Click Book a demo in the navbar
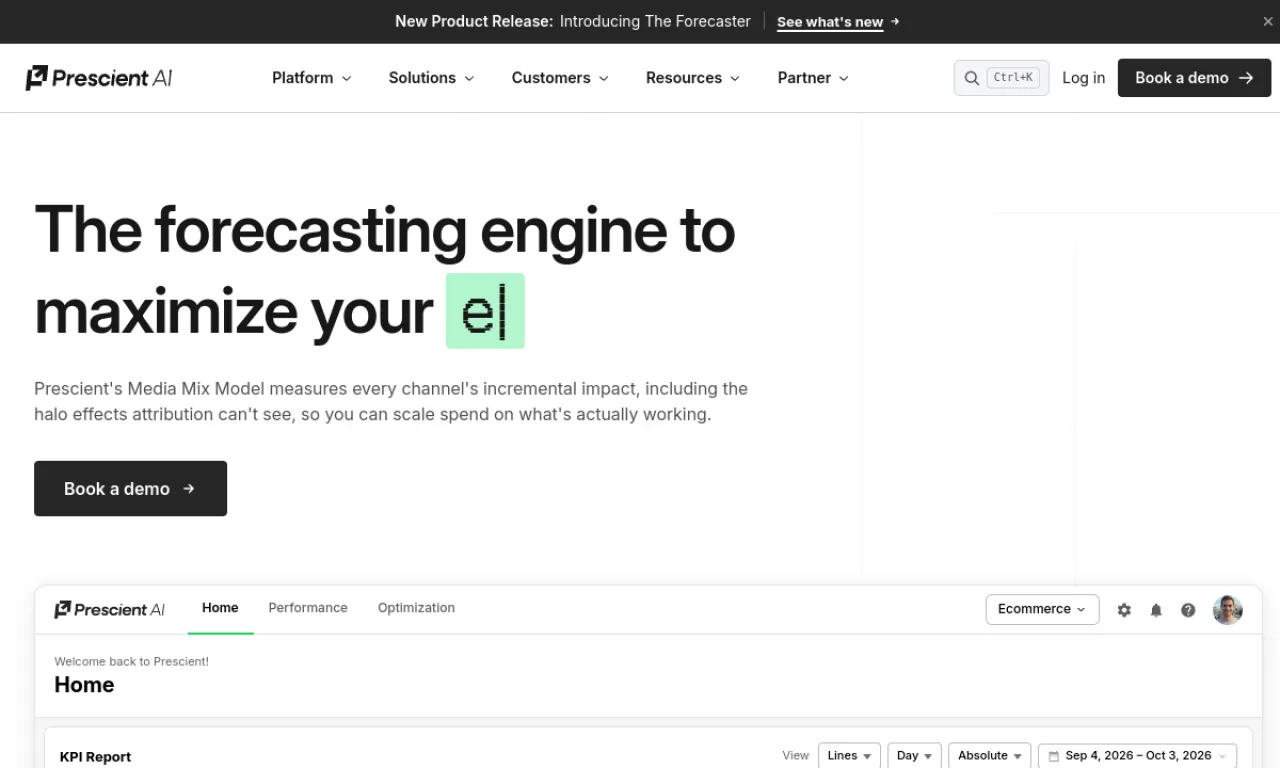This screenshot has height=768, width=1280. [x=1194, y=78]
